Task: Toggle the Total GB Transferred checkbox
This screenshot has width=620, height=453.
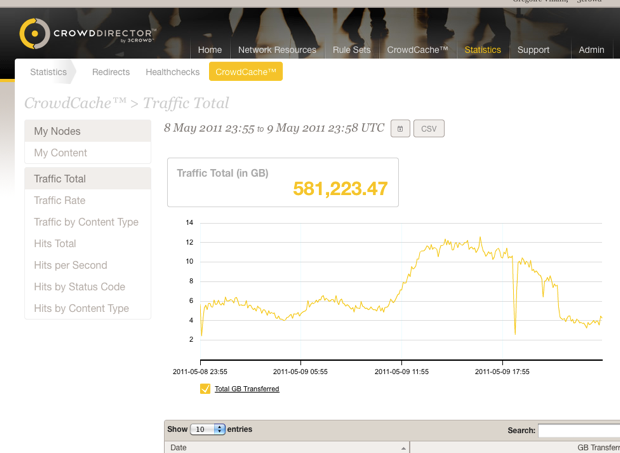Action: pyautogui.click(x=205, y=389)
